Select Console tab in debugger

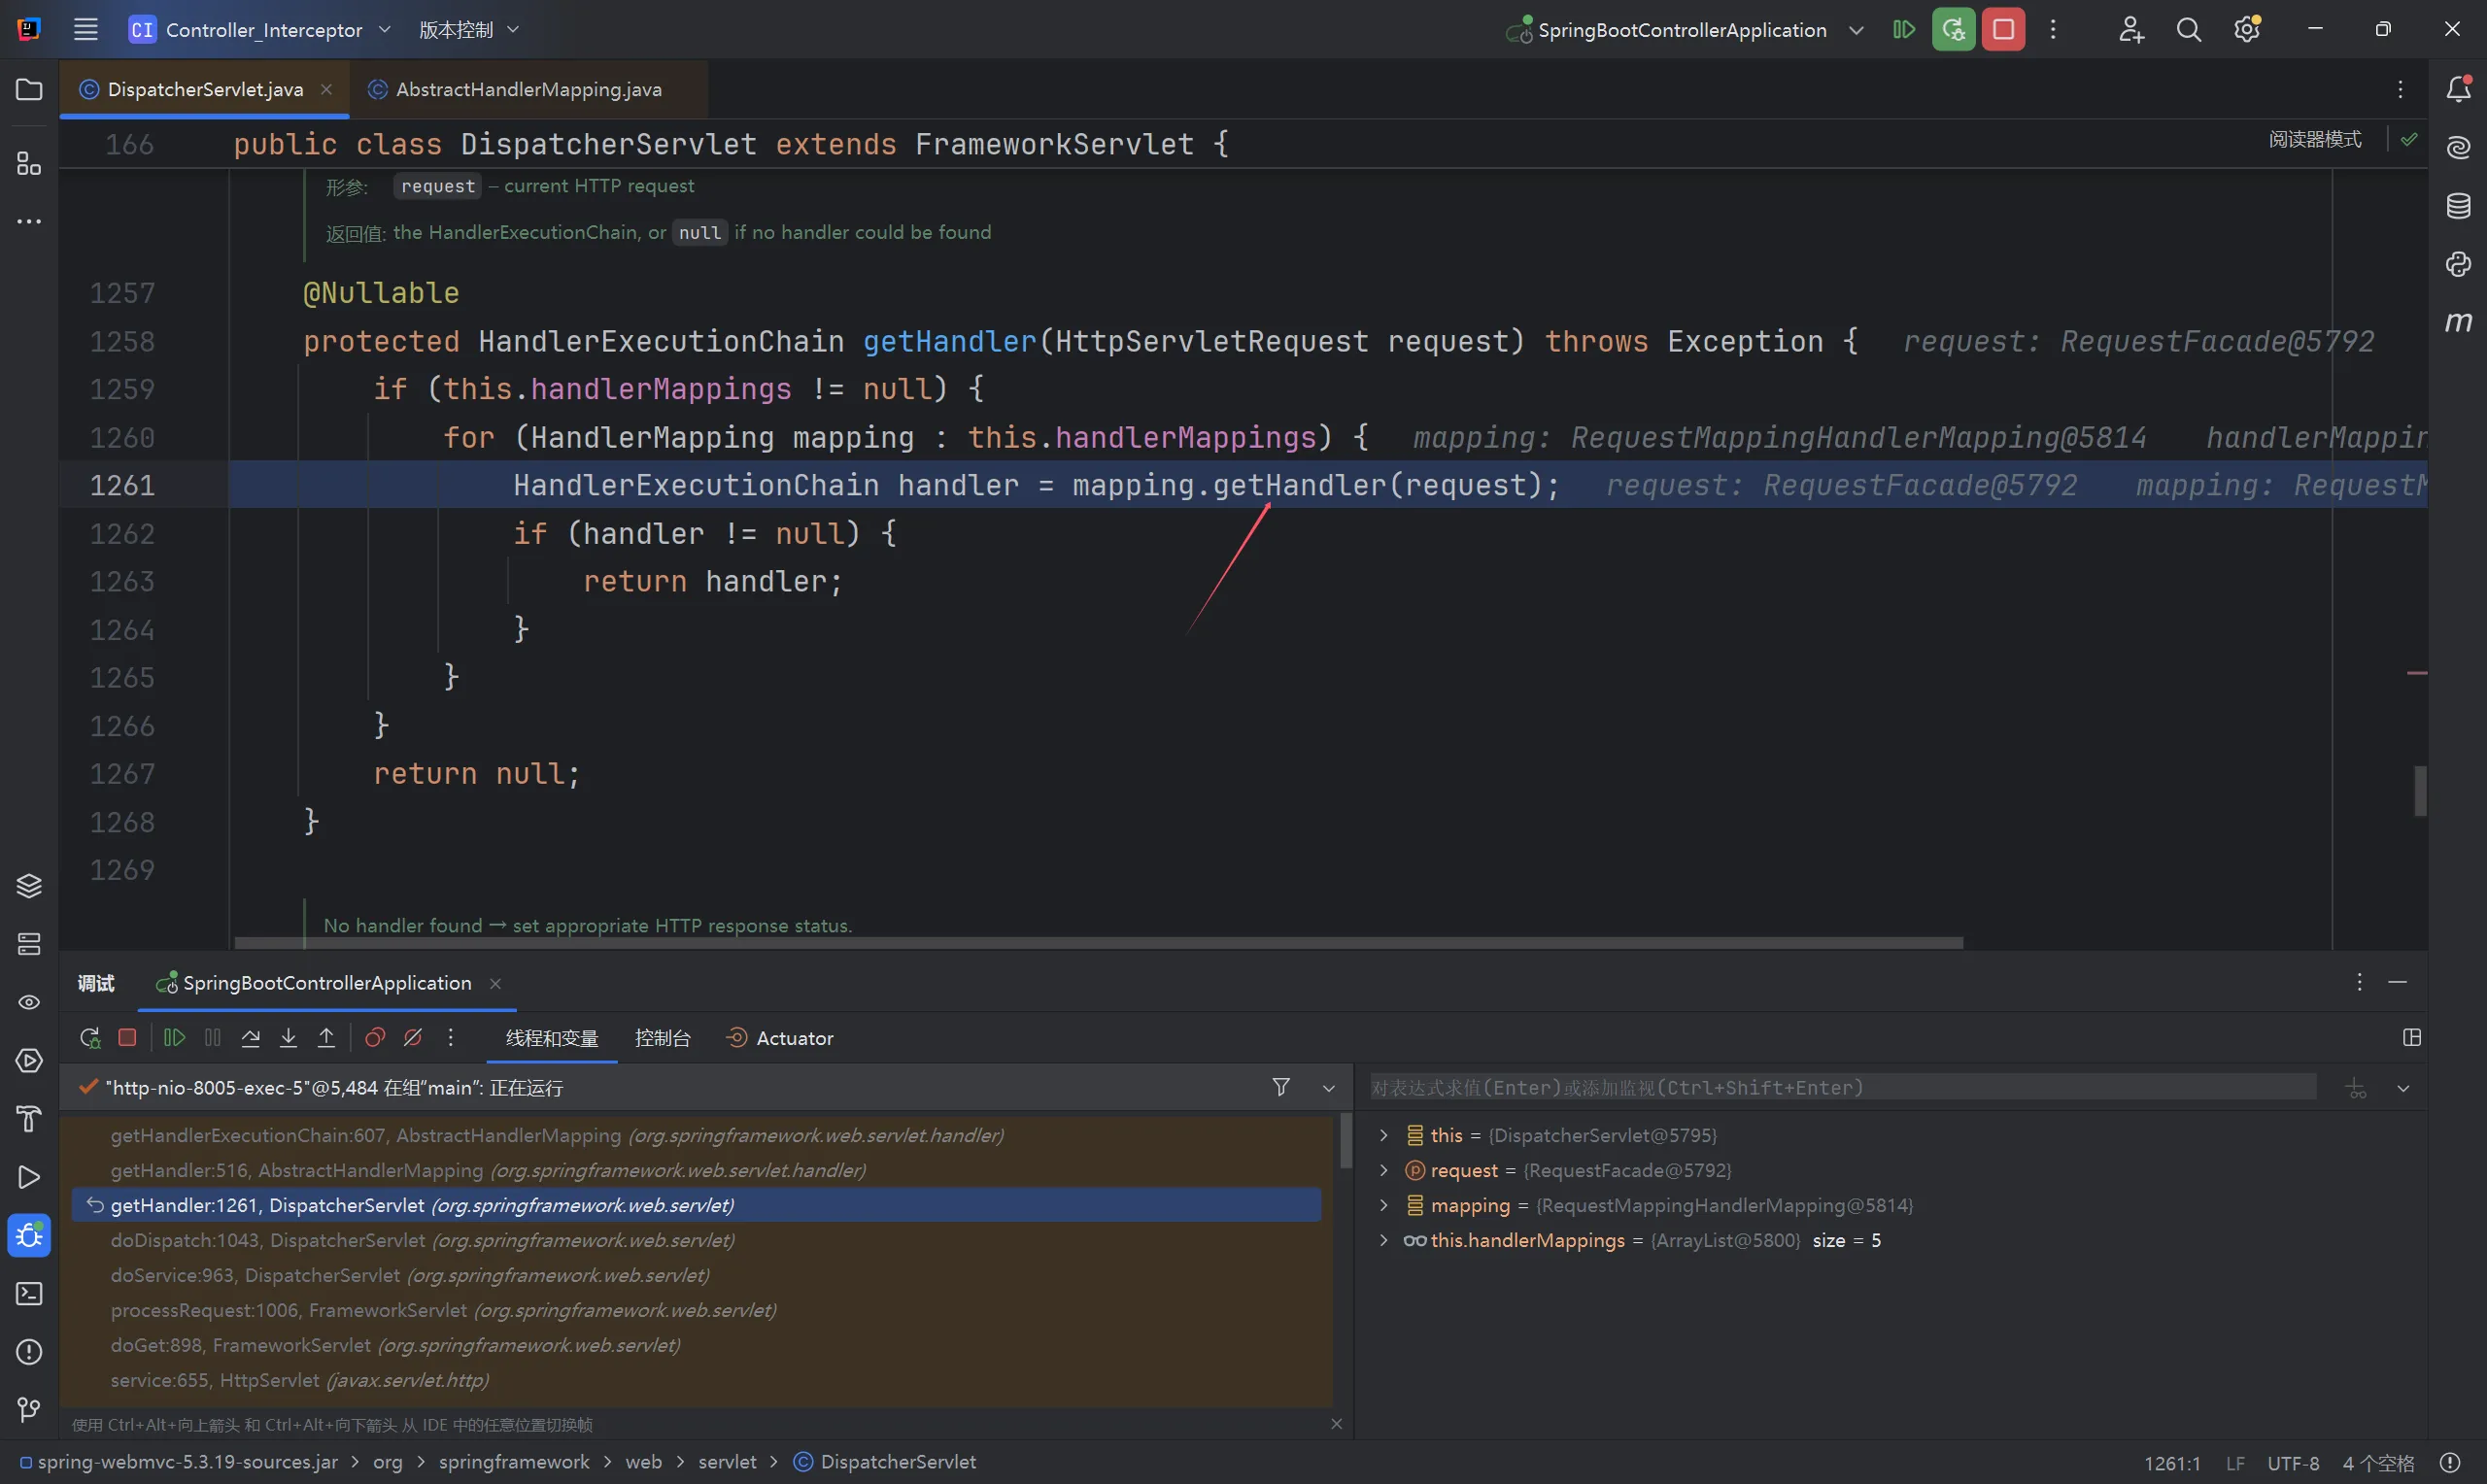pos(662,1038)
